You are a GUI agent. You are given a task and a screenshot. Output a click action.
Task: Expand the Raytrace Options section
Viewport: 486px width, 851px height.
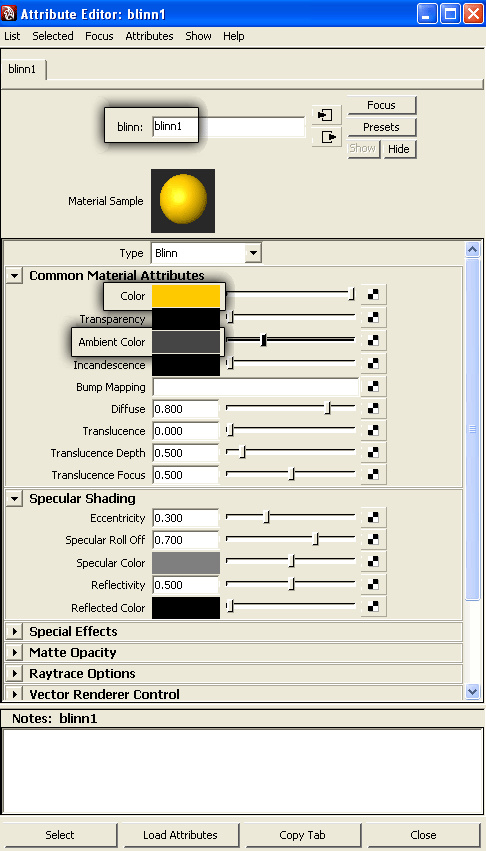pyautogui.click(x=15, y=674)
